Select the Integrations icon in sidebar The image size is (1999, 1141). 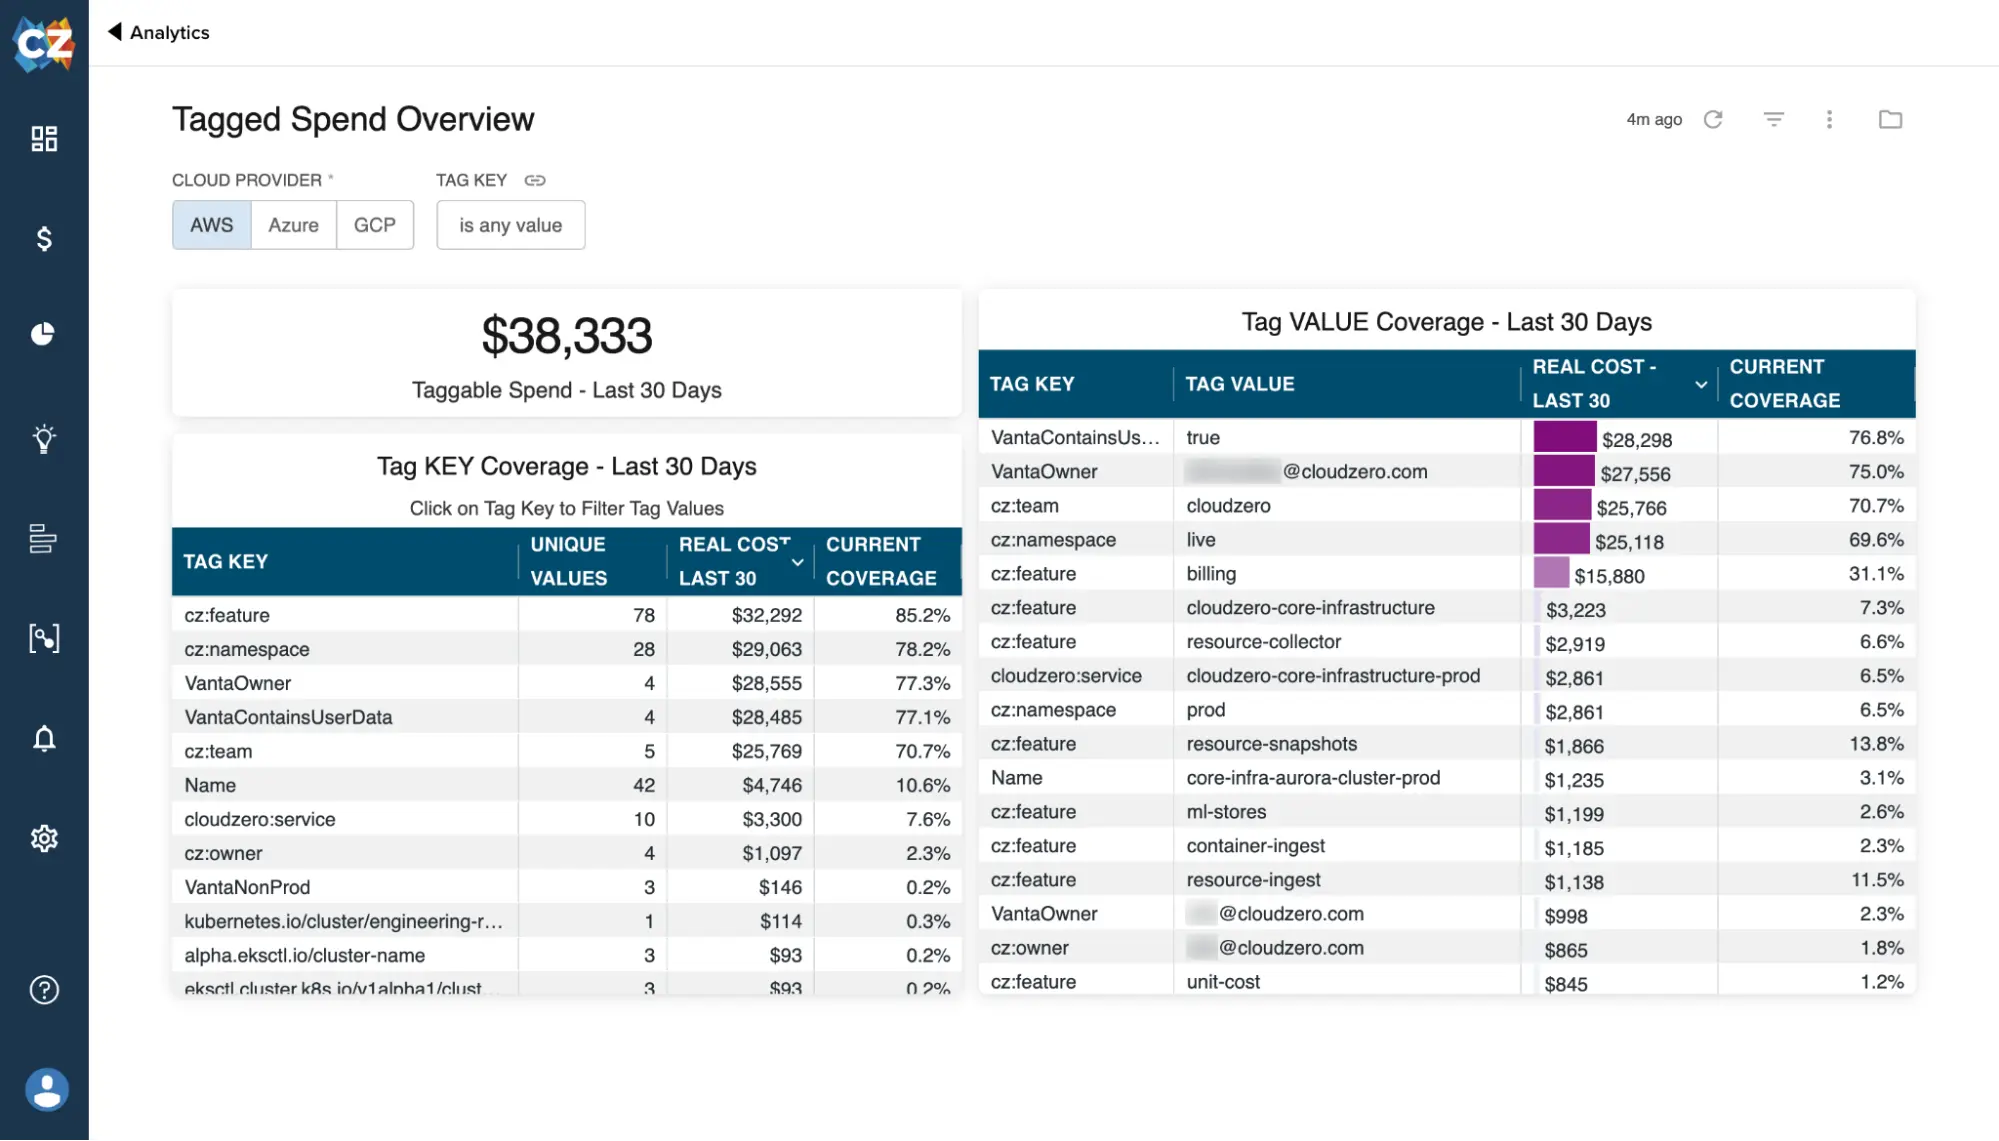point(44,637)
